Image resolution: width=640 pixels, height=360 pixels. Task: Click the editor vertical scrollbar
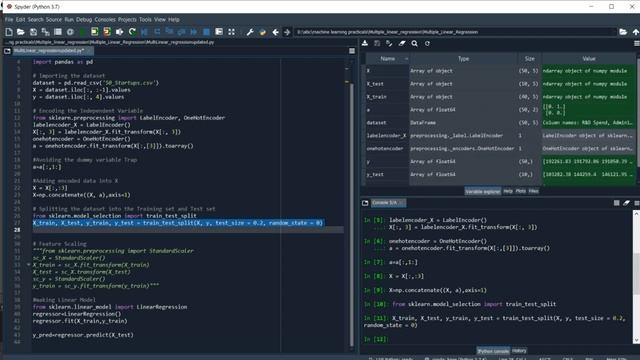tap(351, 214)
